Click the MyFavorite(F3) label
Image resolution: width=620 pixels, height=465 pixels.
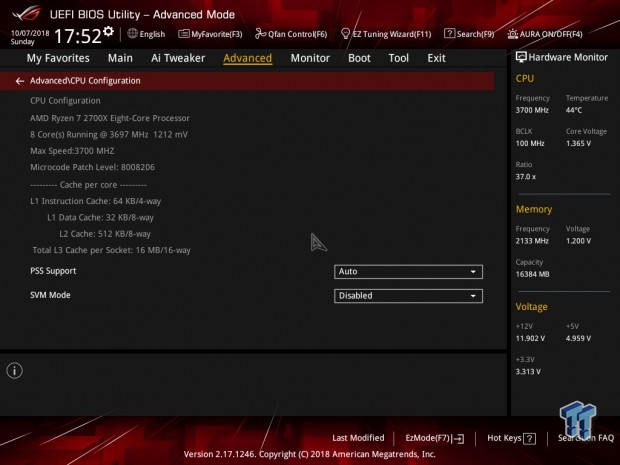click(217, 34)
